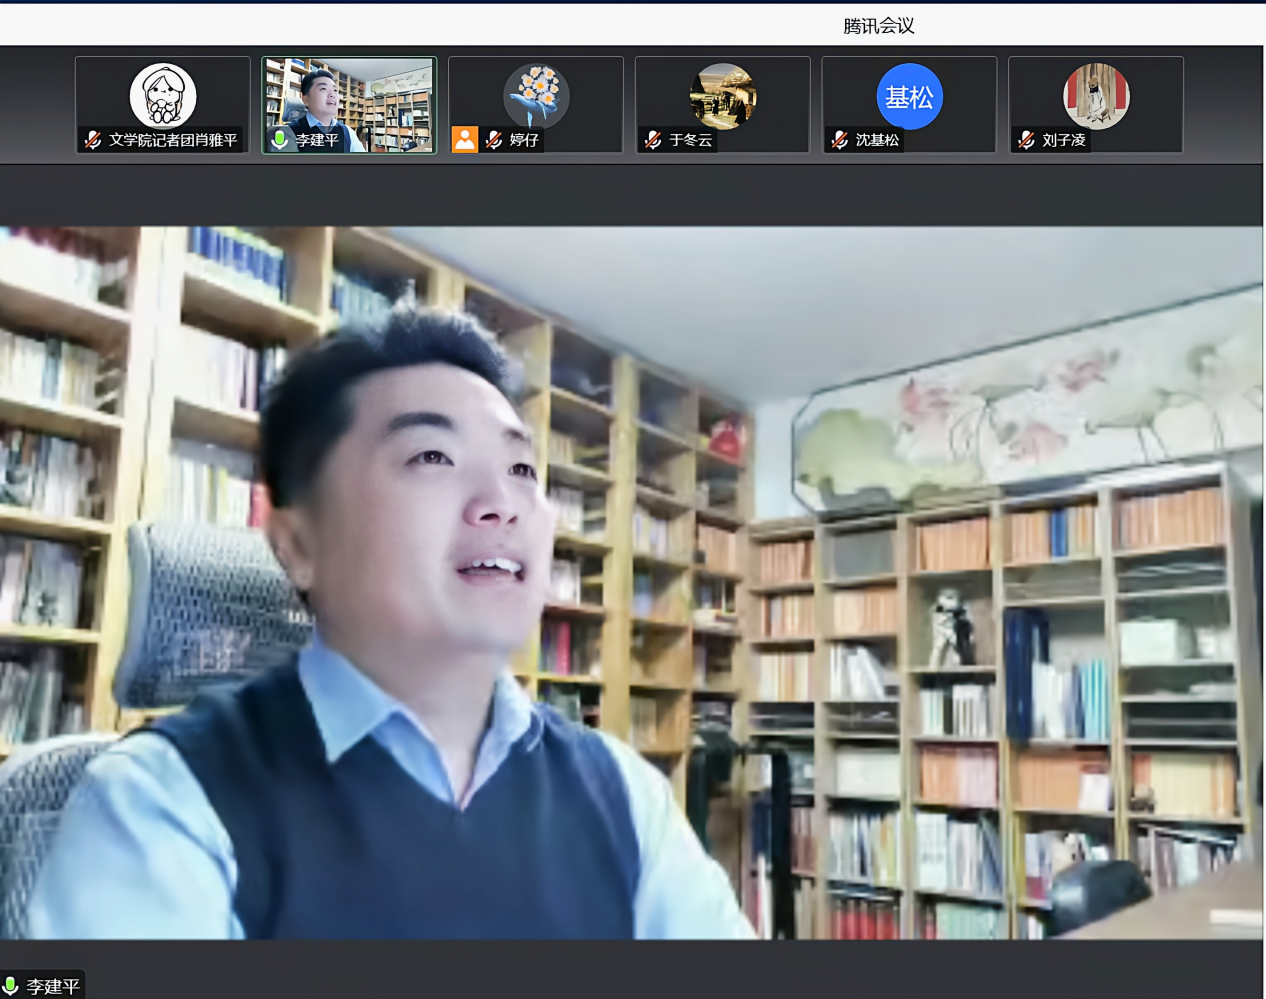The height and width of the screenshot is (999, 1266).
Task: Click muted mic icon beside 文学院记者团肖雅平
Action: 93,140
